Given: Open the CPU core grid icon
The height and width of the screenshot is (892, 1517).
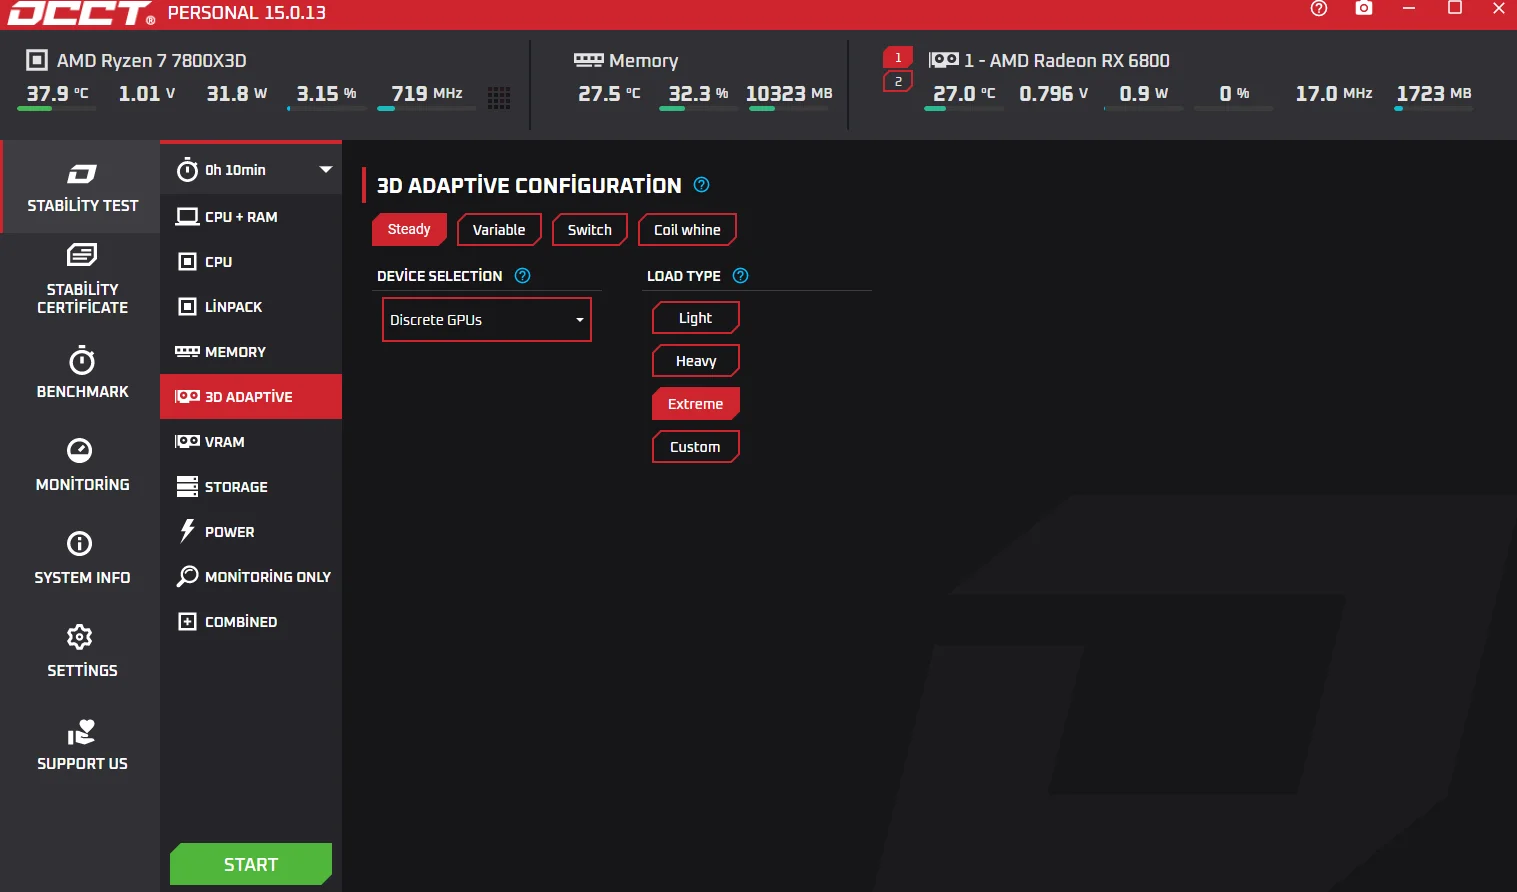Looking at the screenshot, I should 499,97.
